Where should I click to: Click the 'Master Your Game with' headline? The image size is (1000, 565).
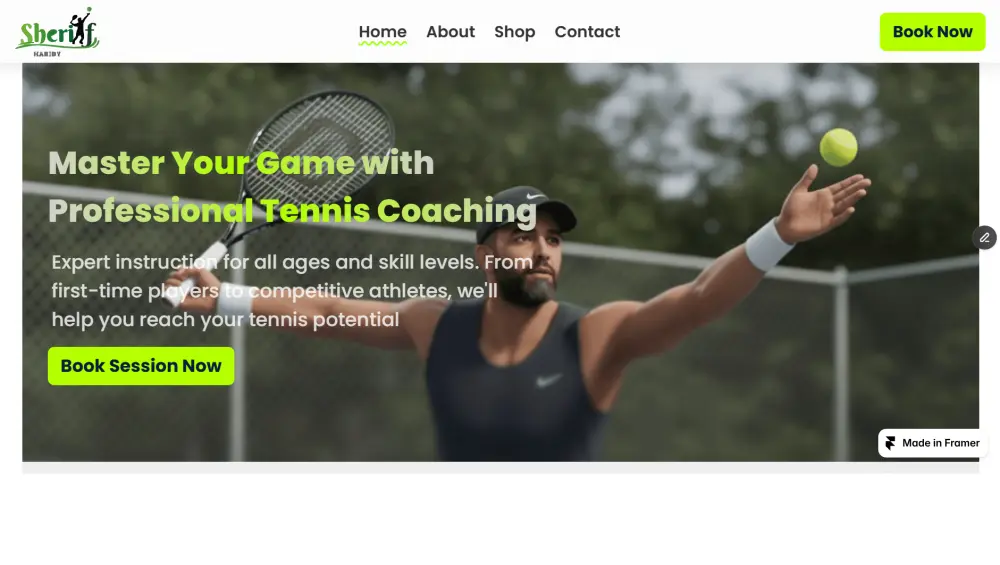pyautogui.click(x=241, y=163)
